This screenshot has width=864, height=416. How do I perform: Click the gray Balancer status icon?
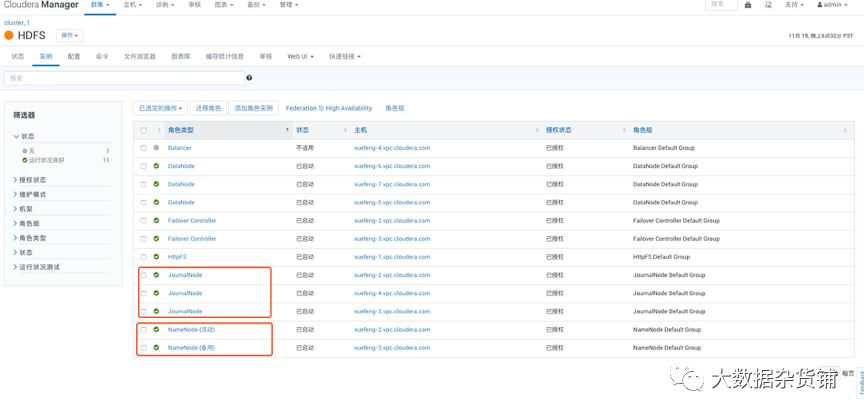click(x=156, y=148)
